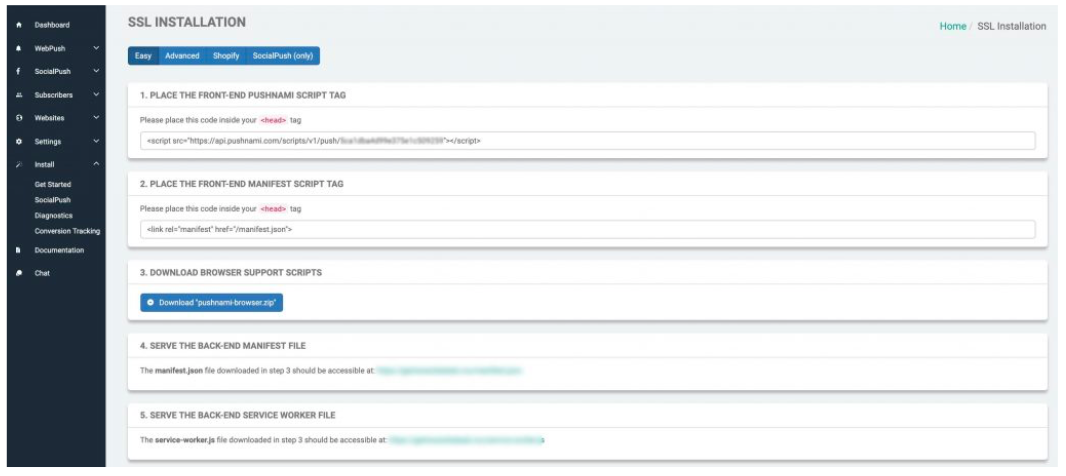
Task: Expand the Websites menu chevron
Action: click(x=96, y=118)
